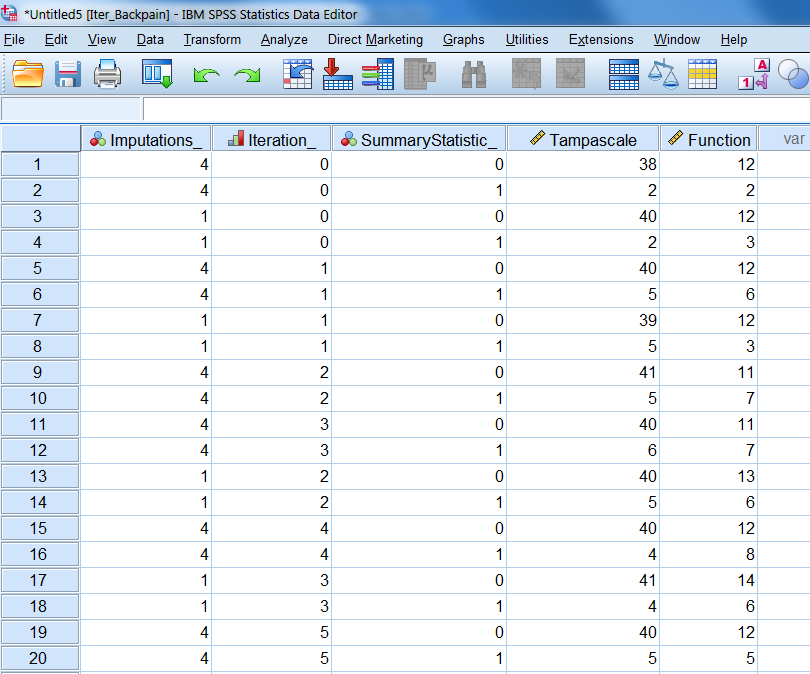The height and width of the screenshot is (674, 810).
Task: Click the Weight cases scale icon
Action: [x=663, y=74]
